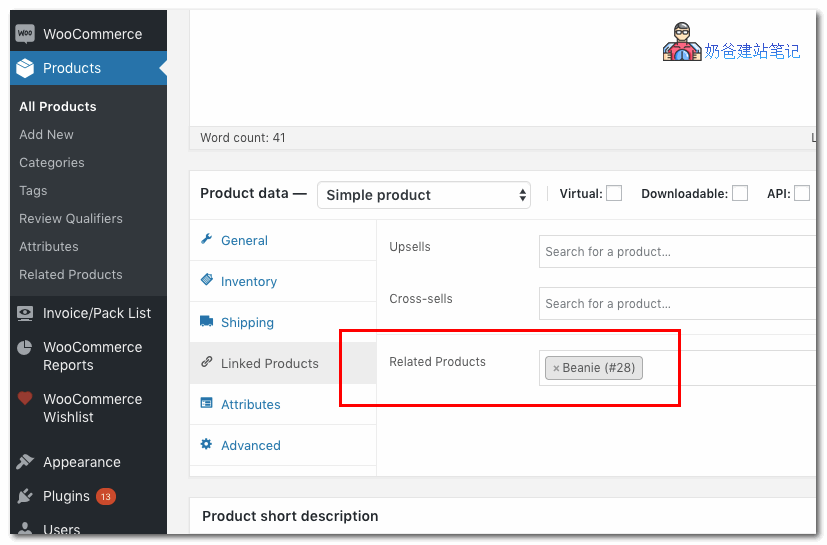
Task: Open the Add New products link
Action: tap(46, 135)
